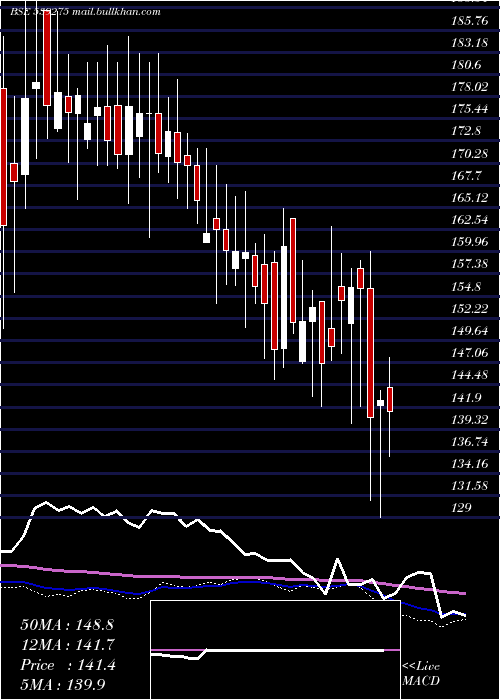Click the 178.02 price axis label

point(470,87)
